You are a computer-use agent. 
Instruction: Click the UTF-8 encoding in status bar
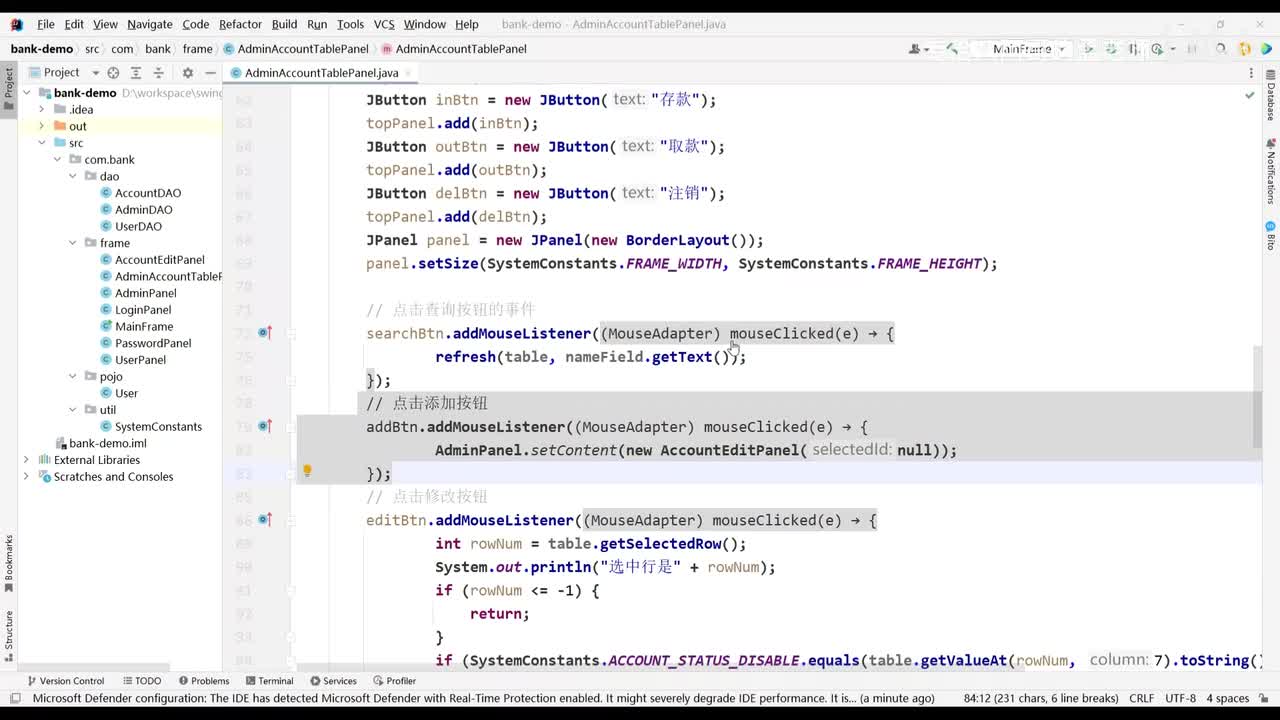pos(1180,698)
